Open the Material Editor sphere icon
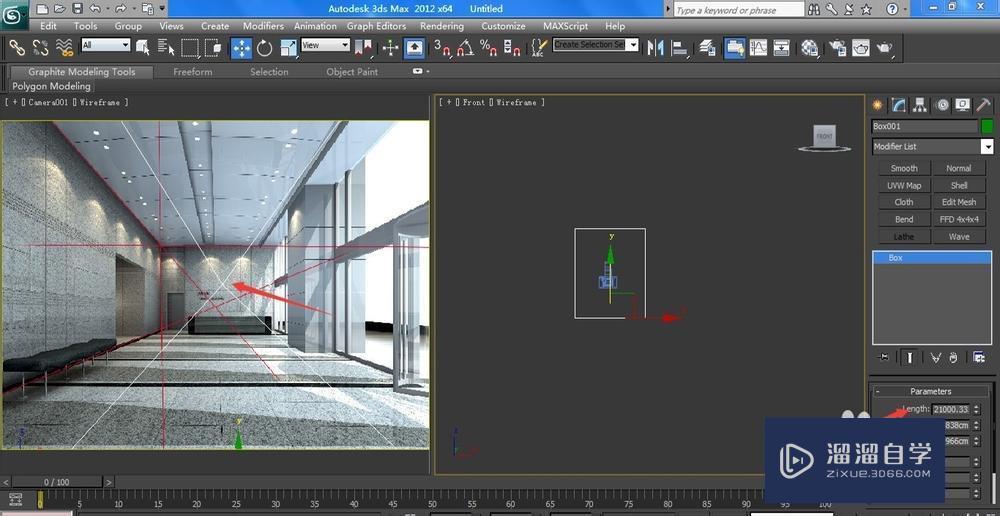 pyautogui.click(x=809, y=48)
